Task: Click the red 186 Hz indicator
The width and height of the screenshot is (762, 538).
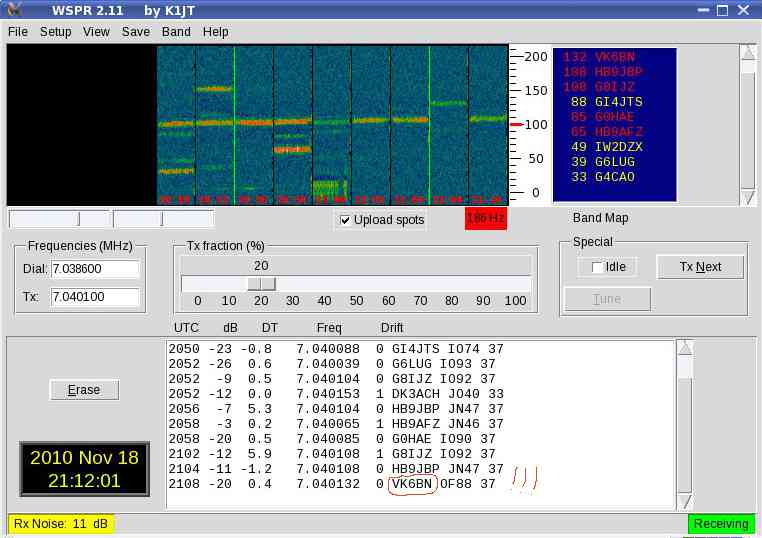Action: pyautogui.click(x=485, y=219)
